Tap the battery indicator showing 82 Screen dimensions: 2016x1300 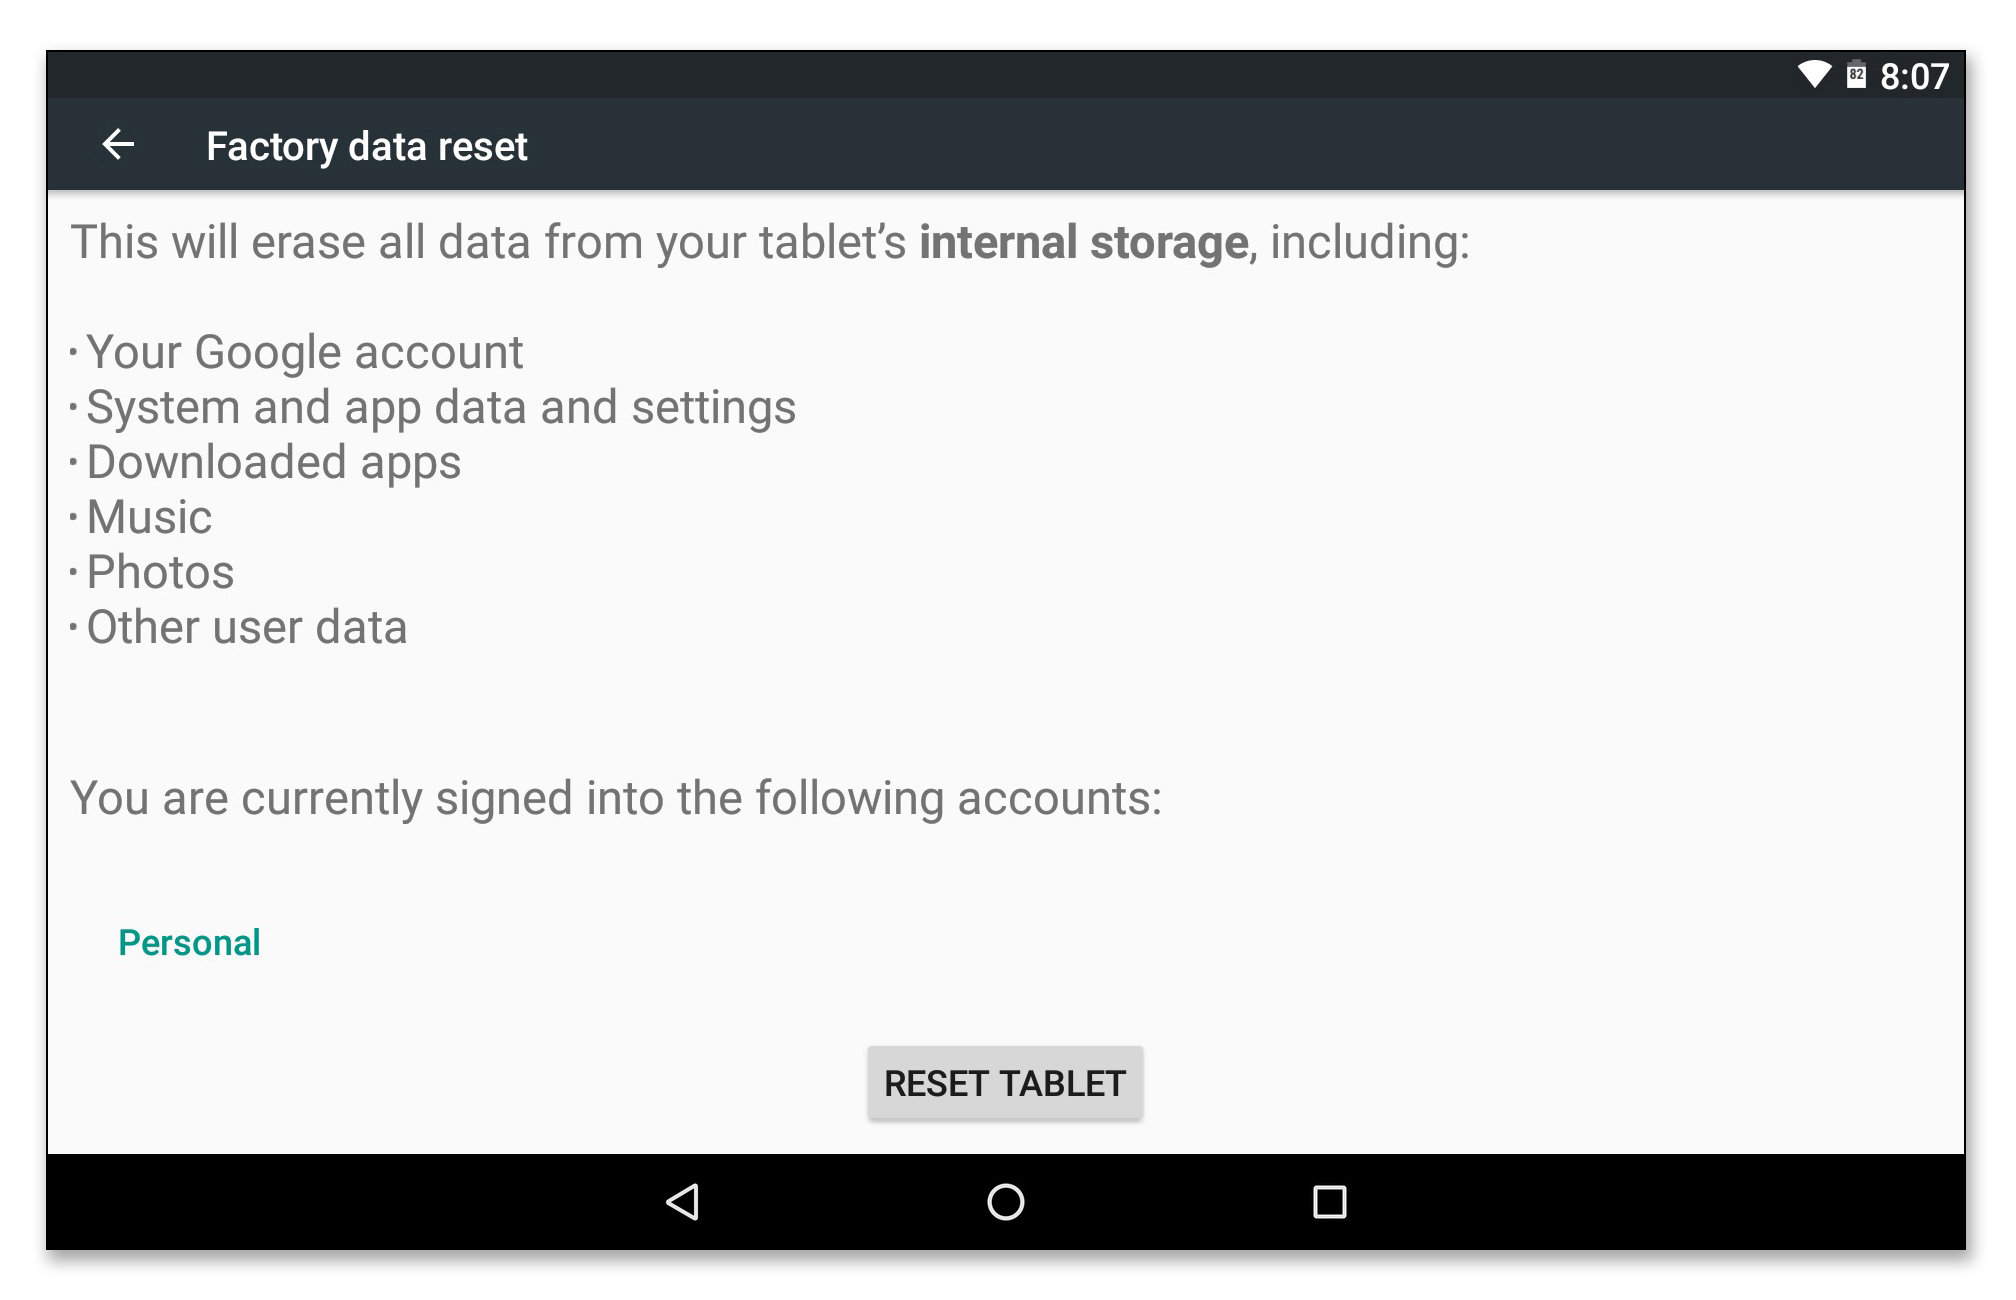[1857, 73]
